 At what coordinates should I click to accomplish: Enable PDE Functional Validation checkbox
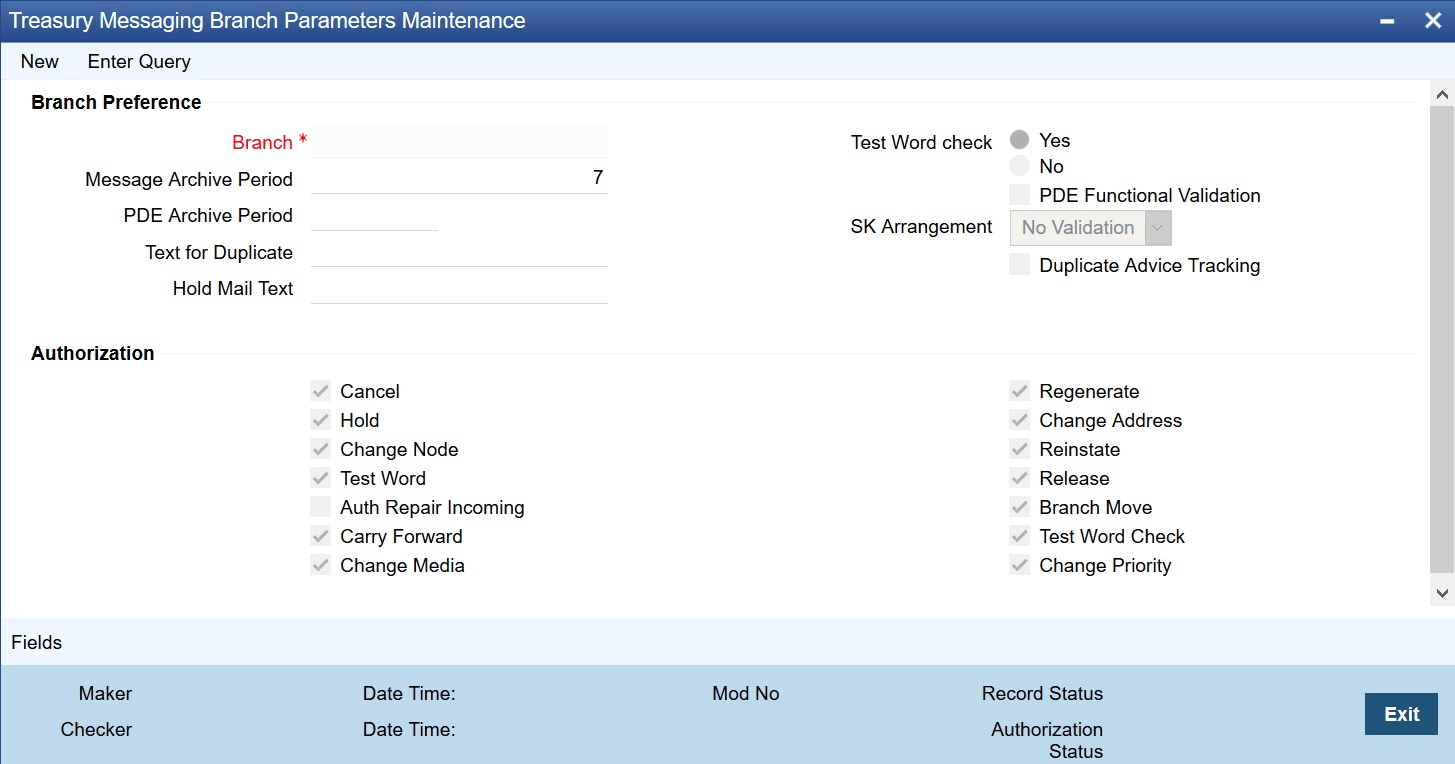coord(1019,195)
